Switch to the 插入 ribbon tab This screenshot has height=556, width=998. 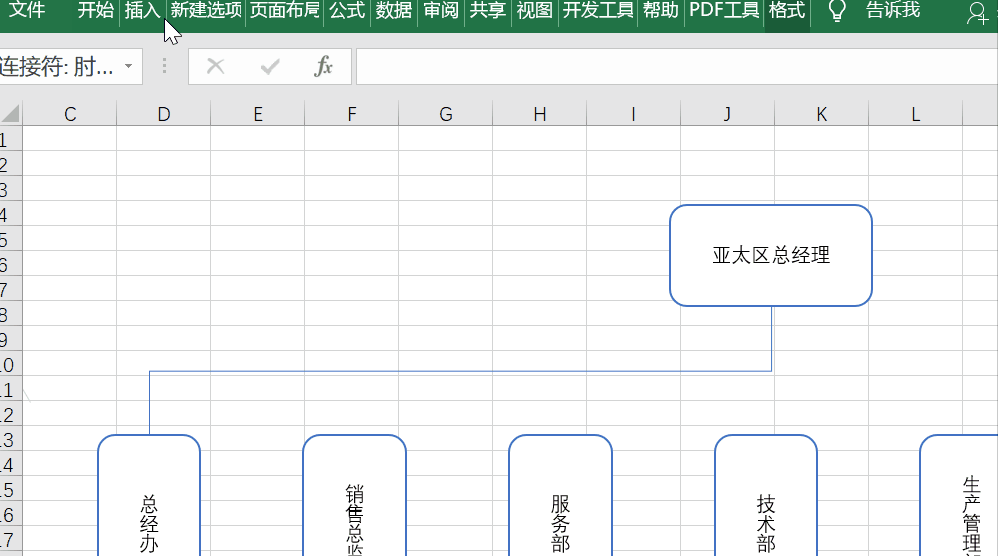pyautogui.click(x=142, y=10)
